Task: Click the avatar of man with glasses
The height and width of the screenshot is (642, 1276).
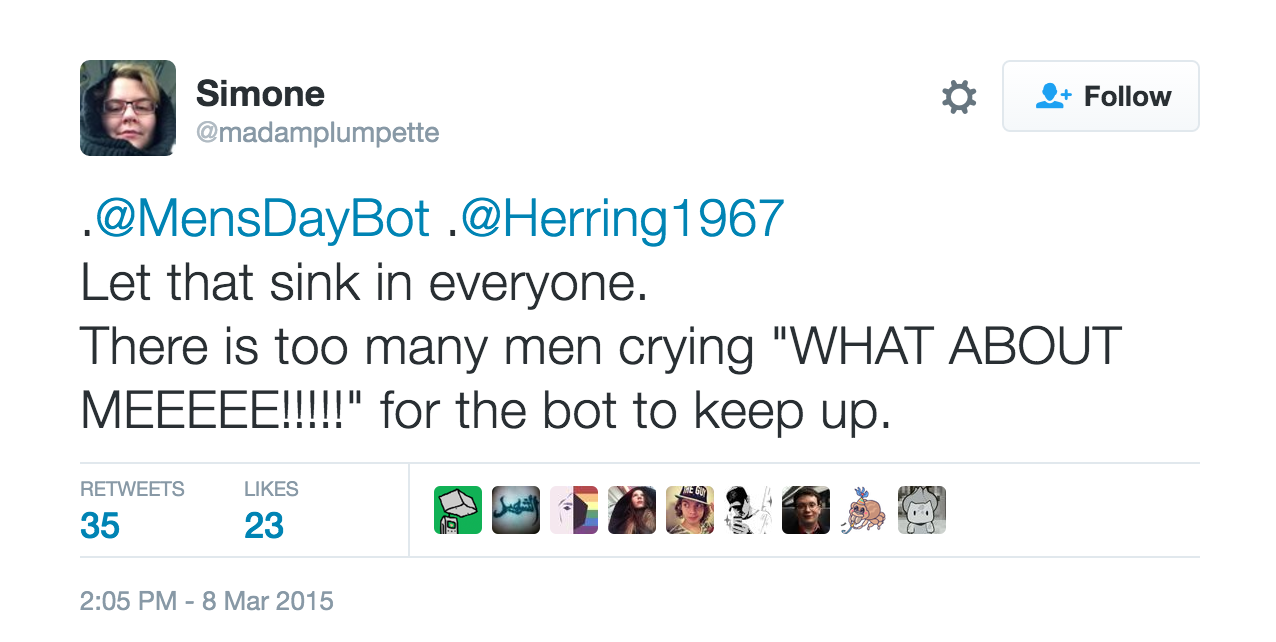Action: point(806,510)
